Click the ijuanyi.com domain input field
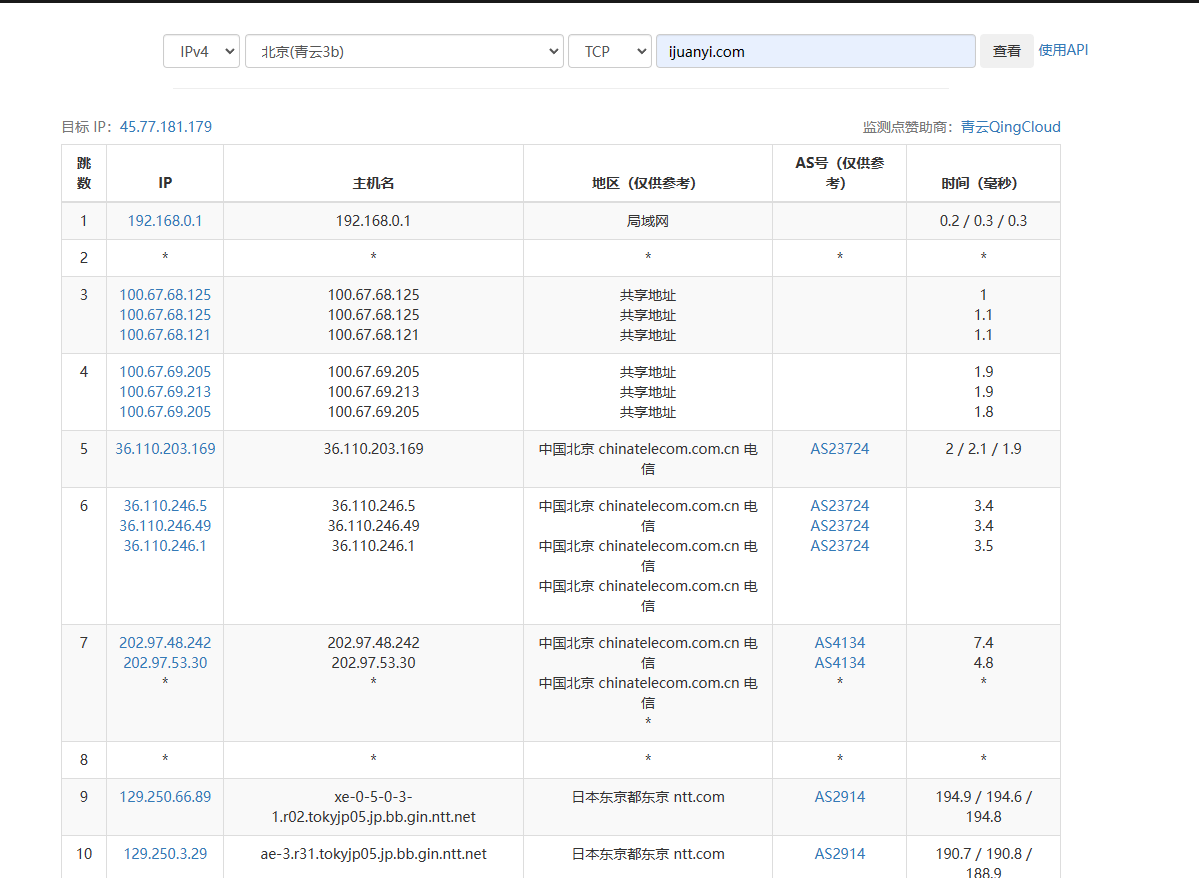 point(815,52)
